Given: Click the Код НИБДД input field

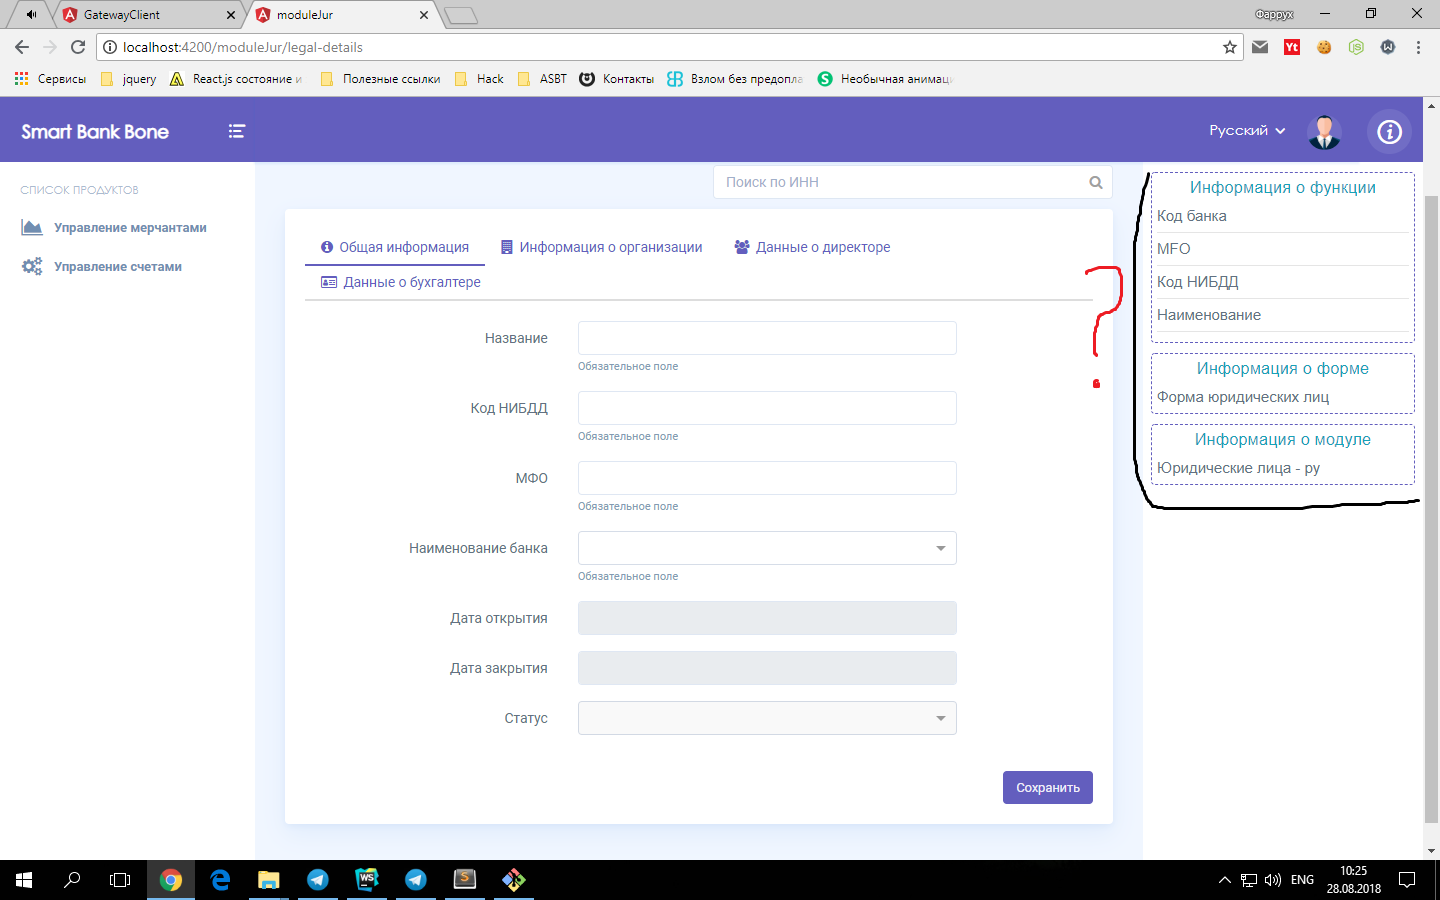Looking at the screenshot, I should [767, 408].
